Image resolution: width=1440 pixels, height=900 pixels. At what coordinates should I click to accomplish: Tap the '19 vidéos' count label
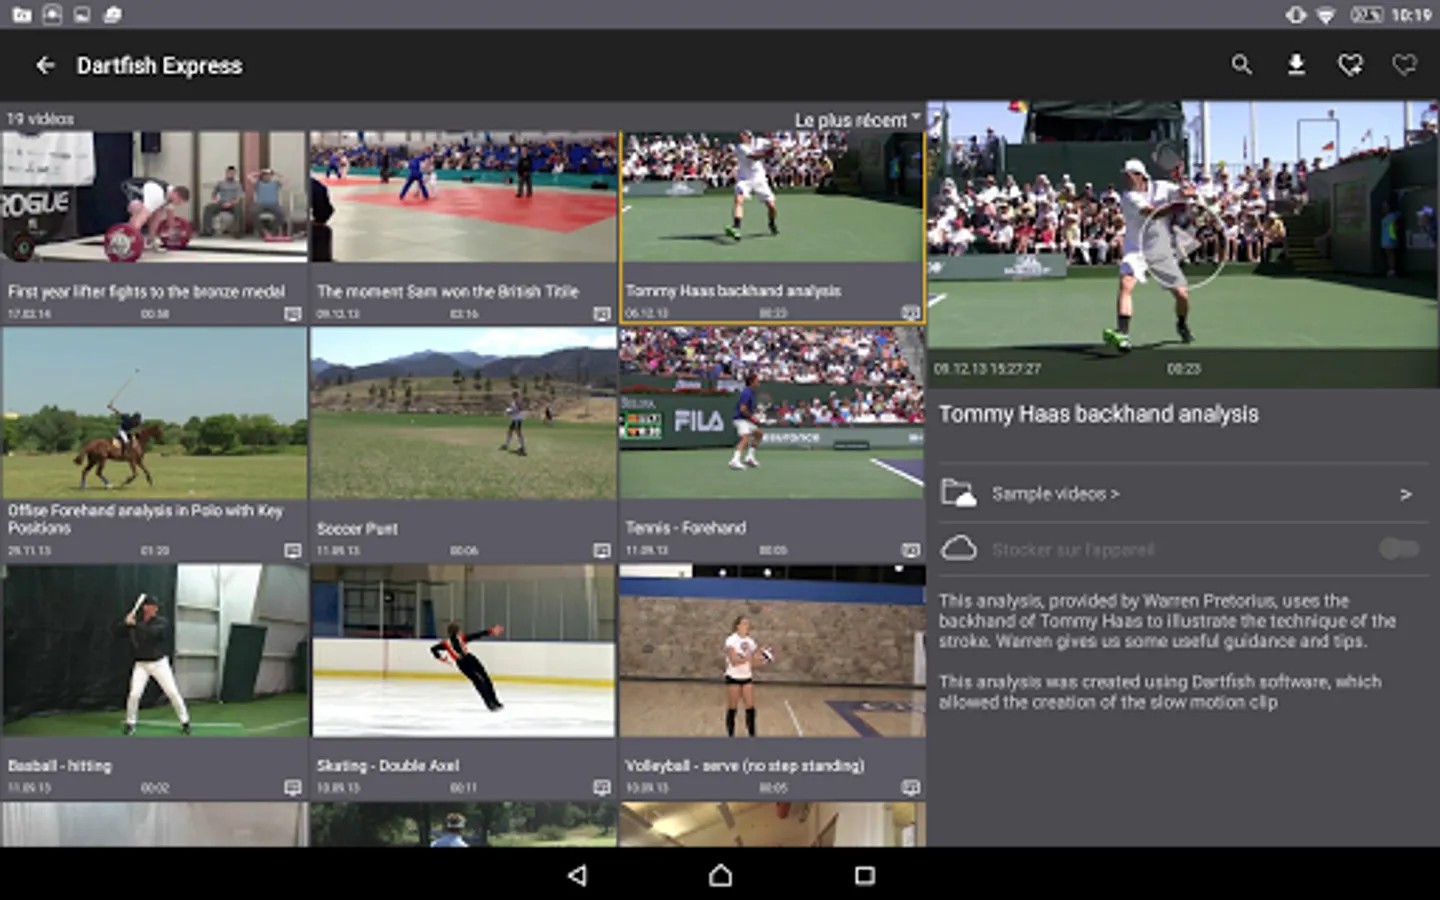pos(40,119)
